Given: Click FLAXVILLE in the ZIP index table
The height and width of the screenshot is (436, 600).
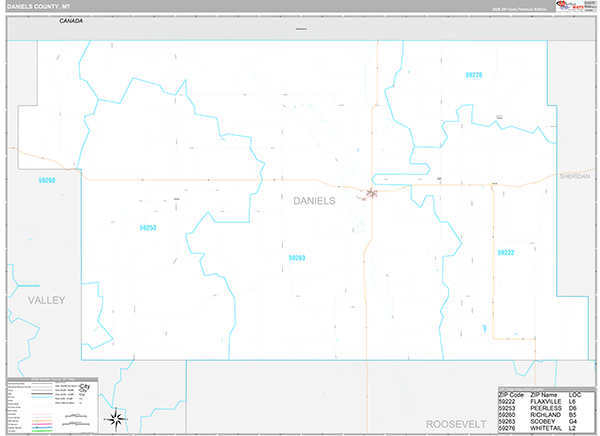Looking at the screenshot, I should click(546, 402).
